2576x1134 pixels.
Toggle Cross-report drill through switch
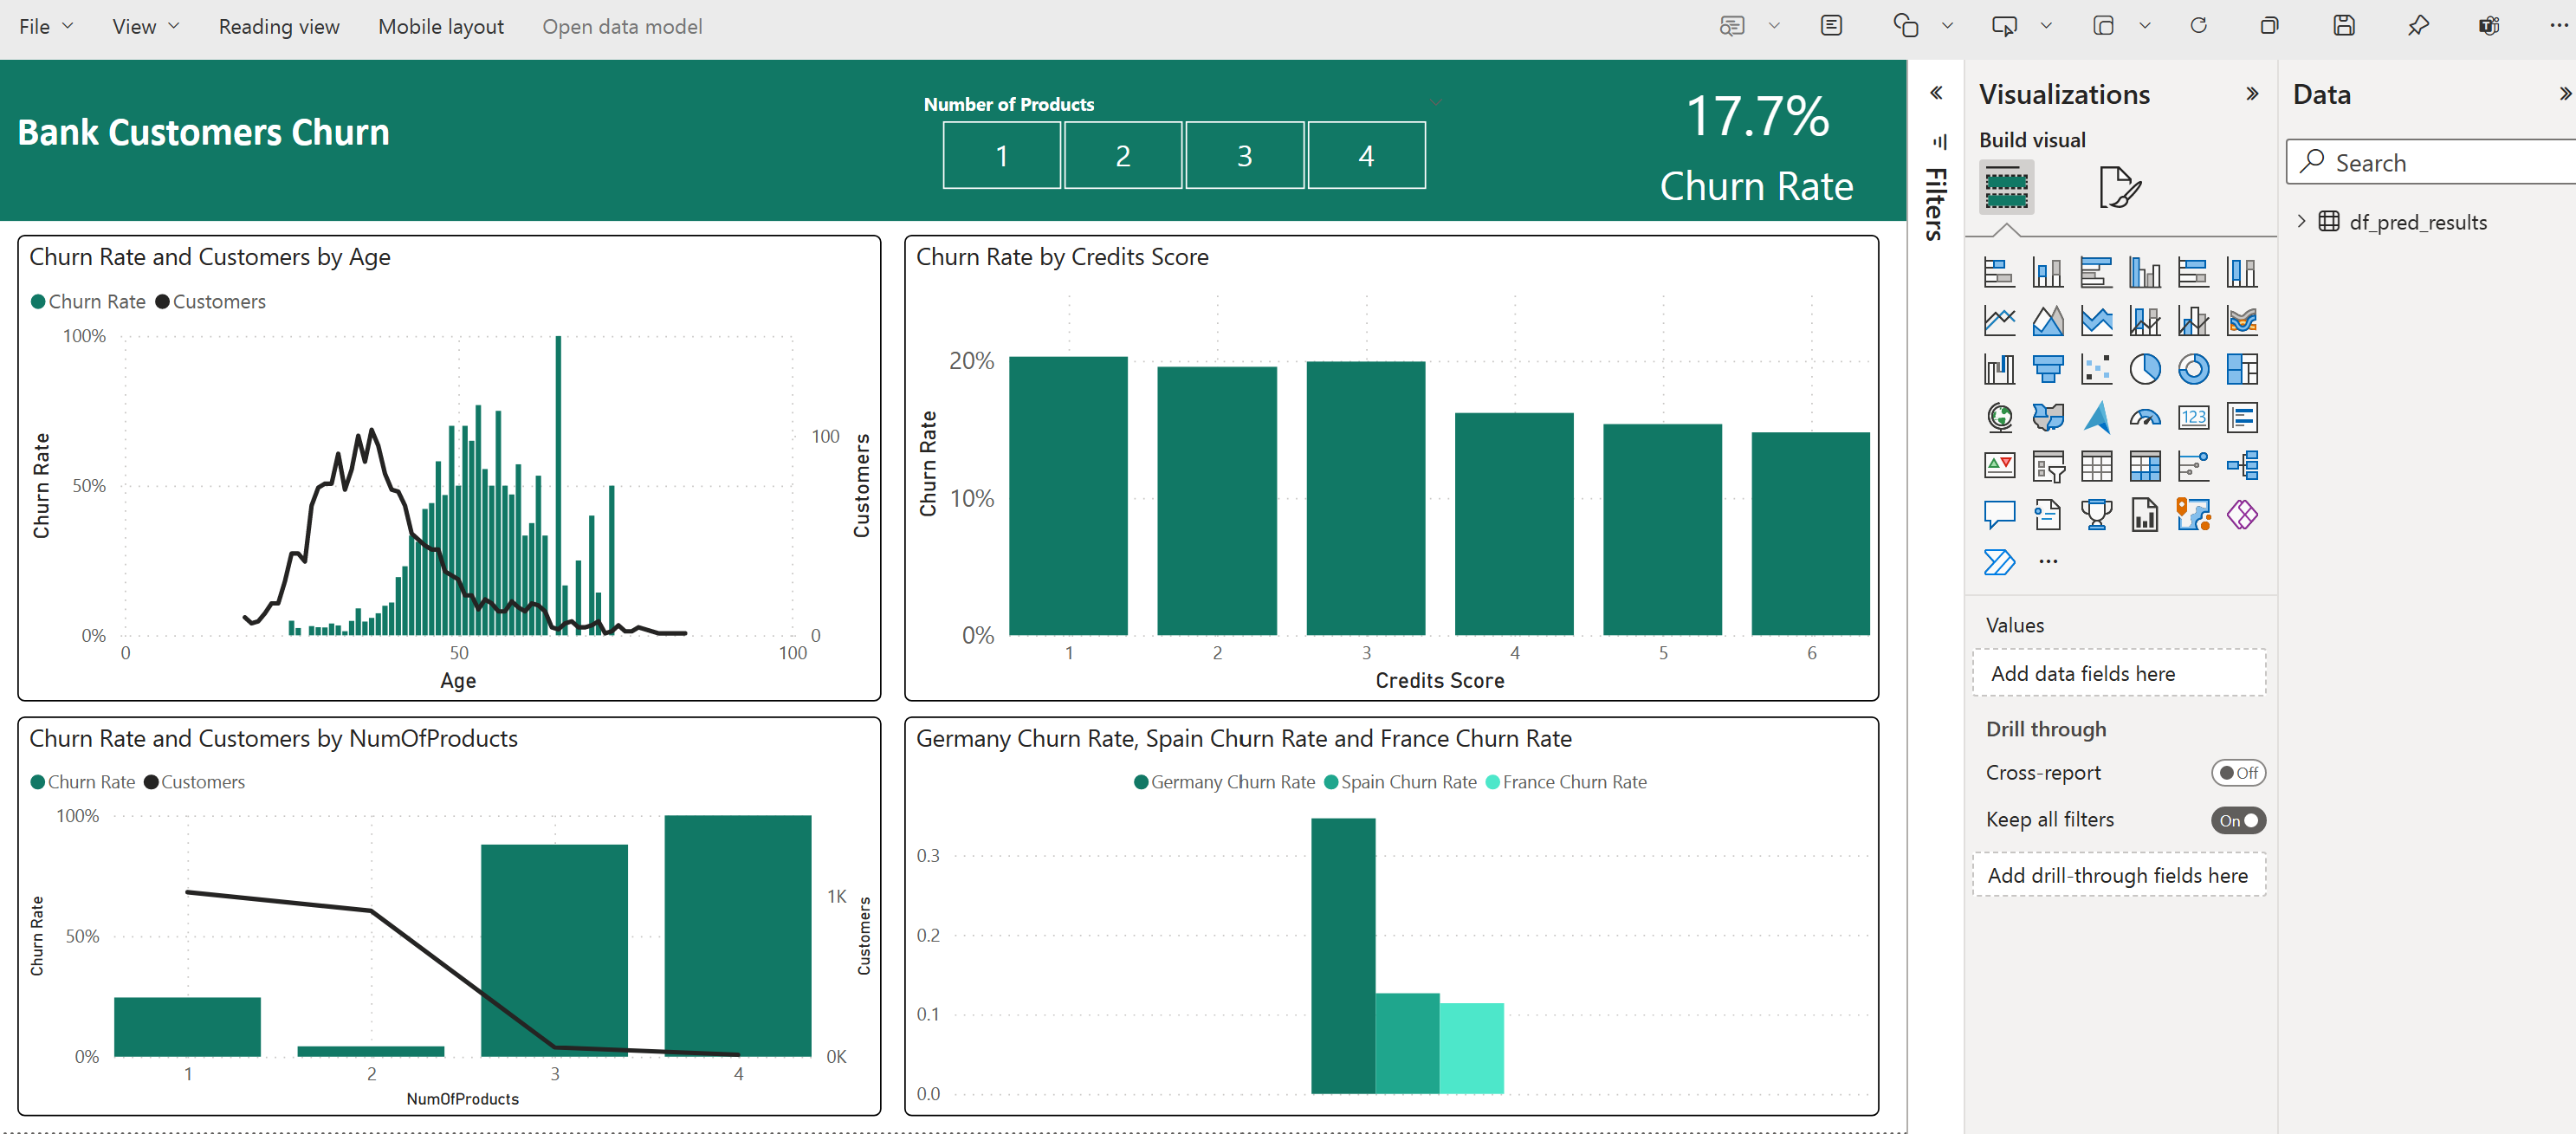pos(2237,773)
